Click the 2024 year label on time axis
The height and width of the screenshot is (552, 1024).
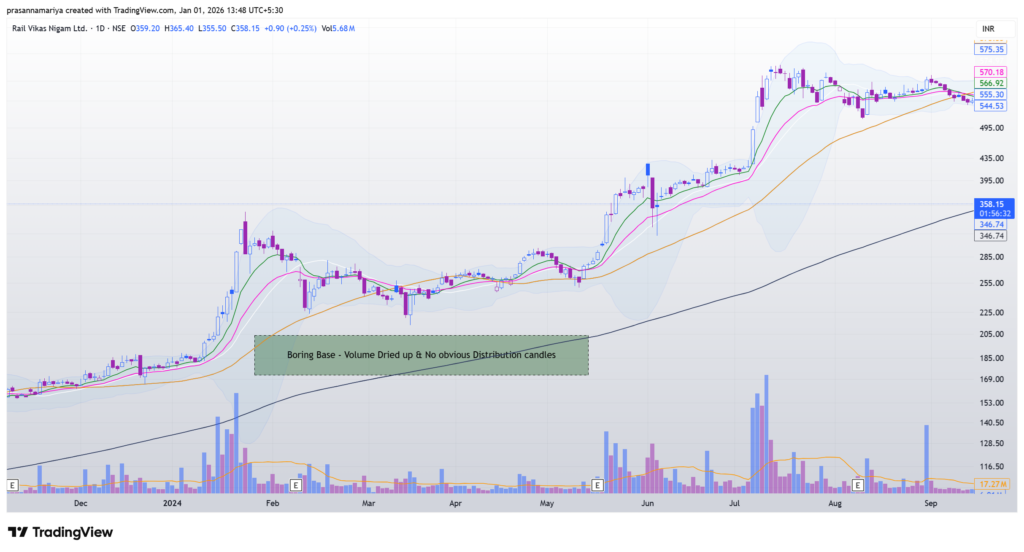tap(173, 503)
